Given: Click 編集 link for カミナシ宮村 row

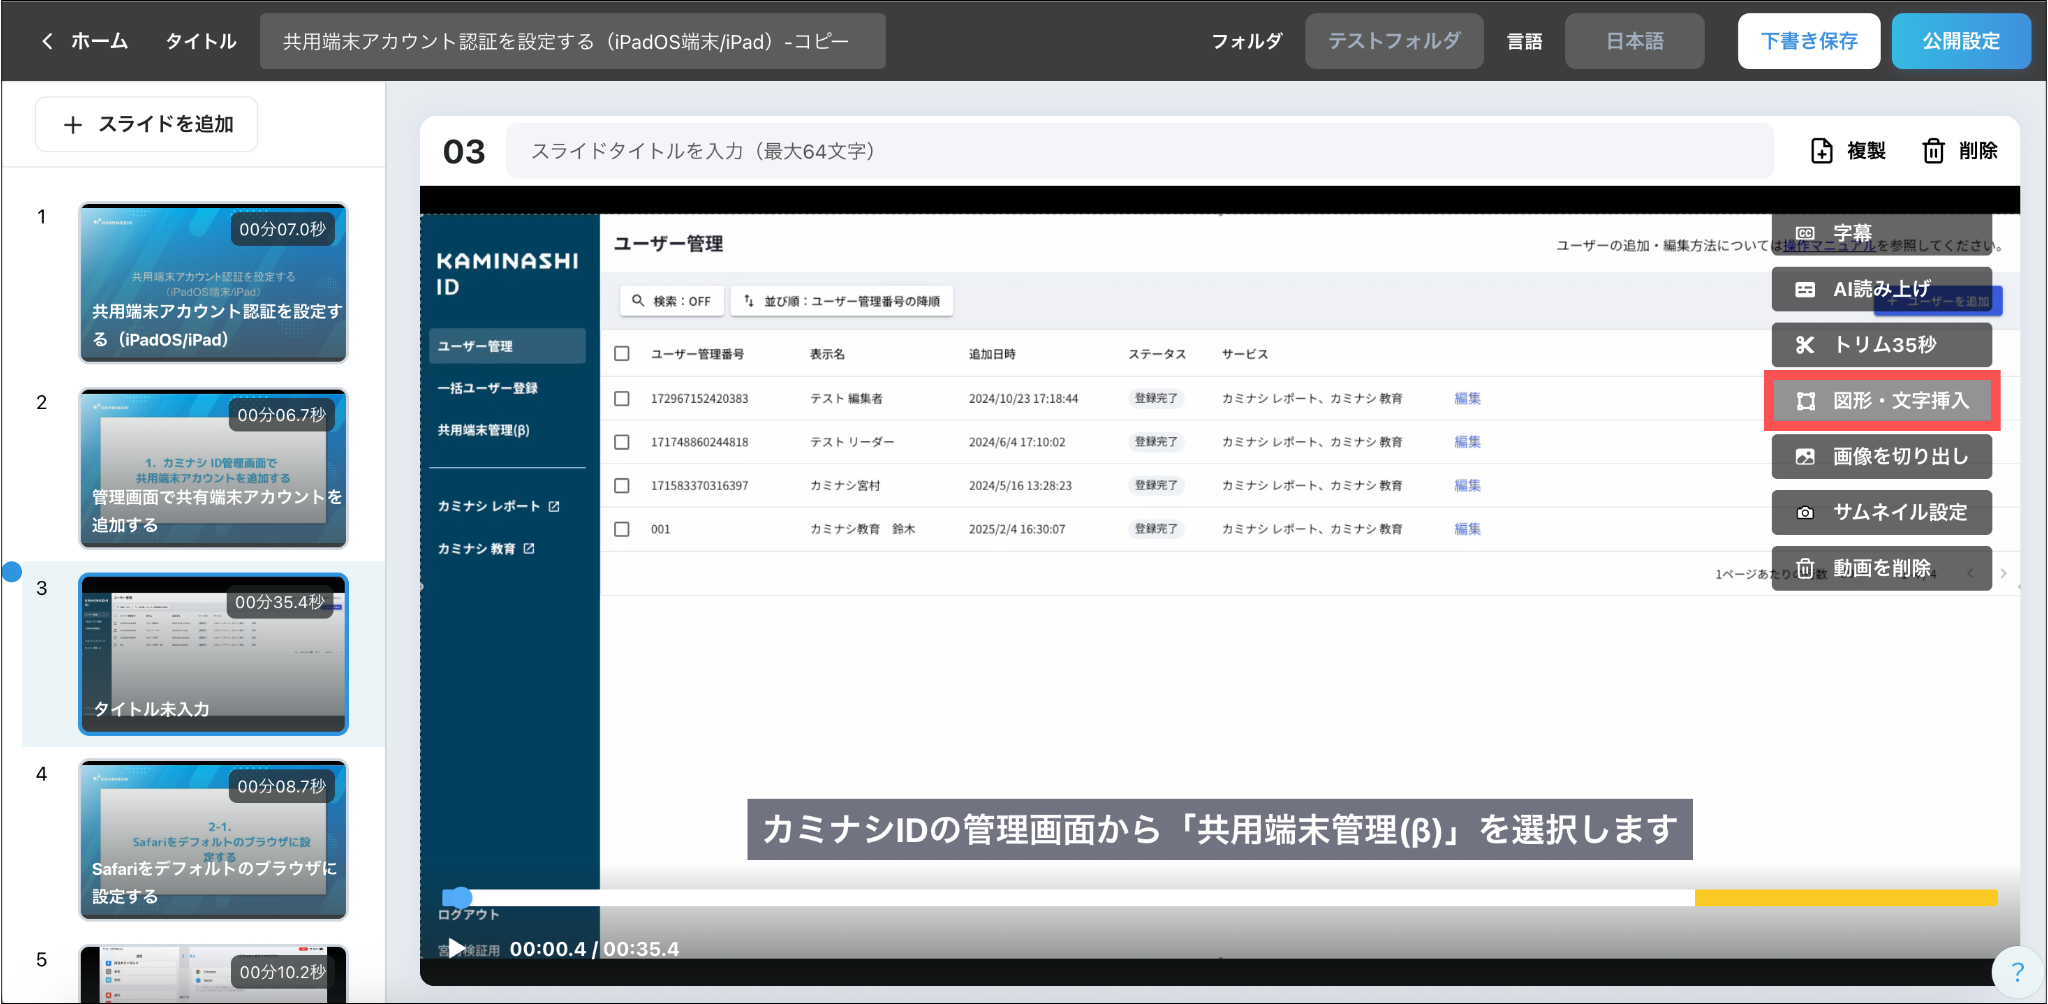Looking at the screenshot, I should coord(1467,486).
